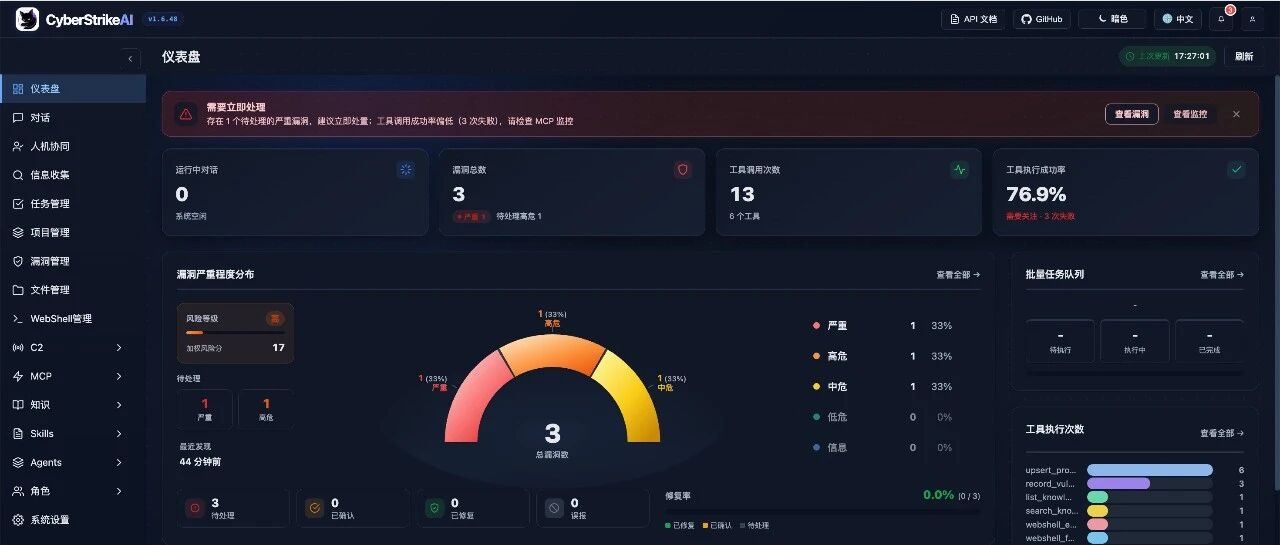The image size is (1280, 545).
Task: Open the 仪表盘 dashboard menu item
Action: (x=73, y=89)
